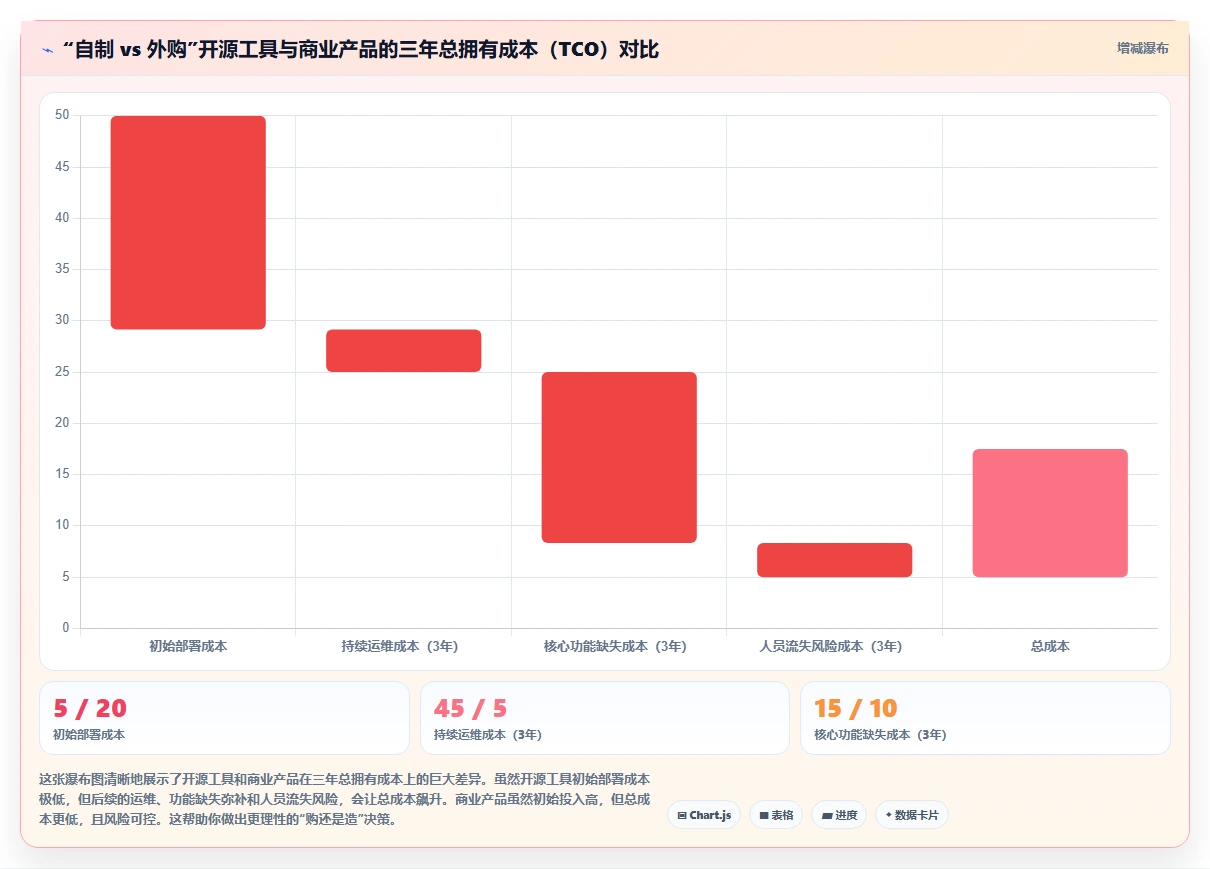Click x-axis label 总成本

(x=1050, y=646)
